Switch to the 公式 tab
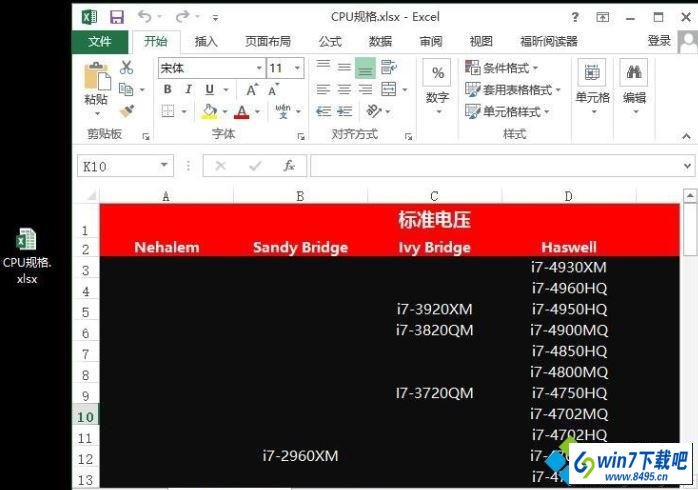This screenshot has height=490, width=698. click(330, 42)
